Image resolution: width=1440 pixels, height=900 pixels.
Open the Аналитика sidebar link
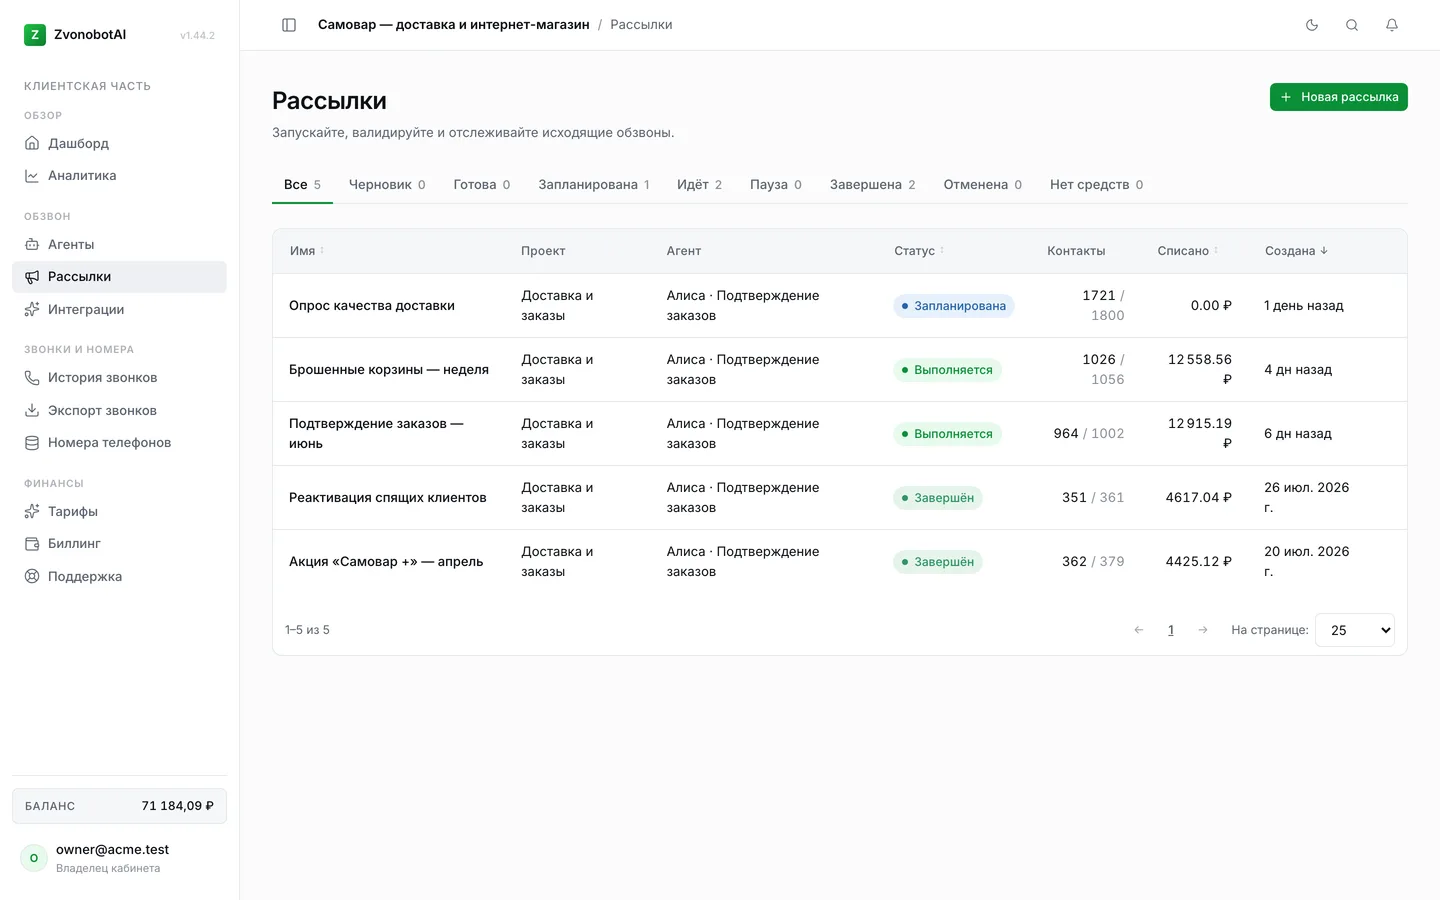[119, 176]
